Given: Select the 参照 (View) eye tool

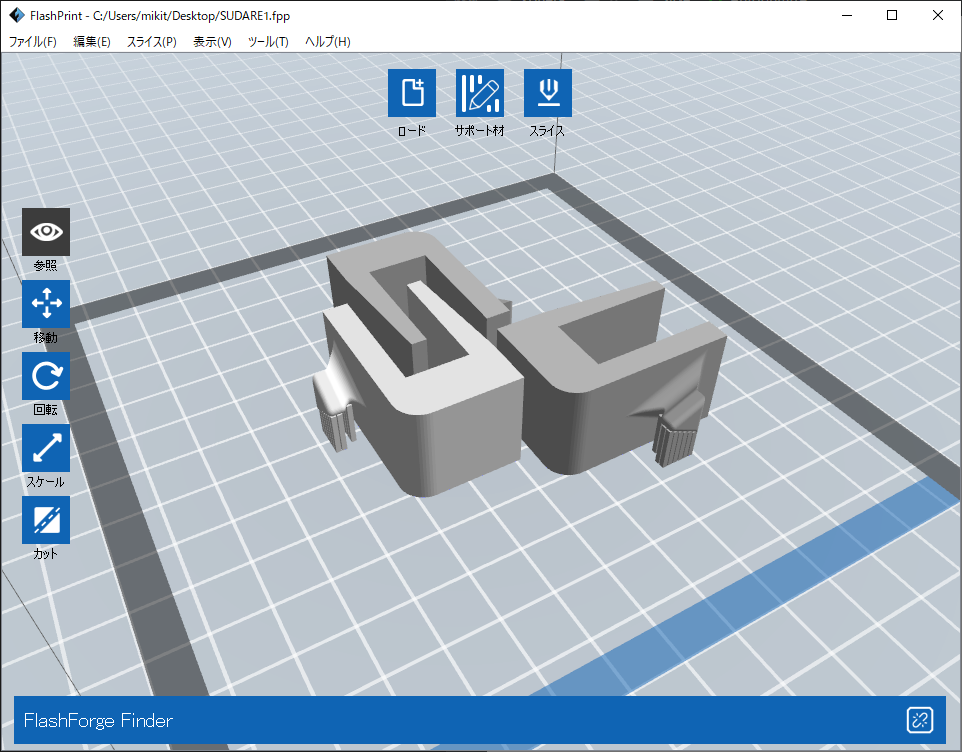Looking at the screenshot, I should tap(46, 232).
